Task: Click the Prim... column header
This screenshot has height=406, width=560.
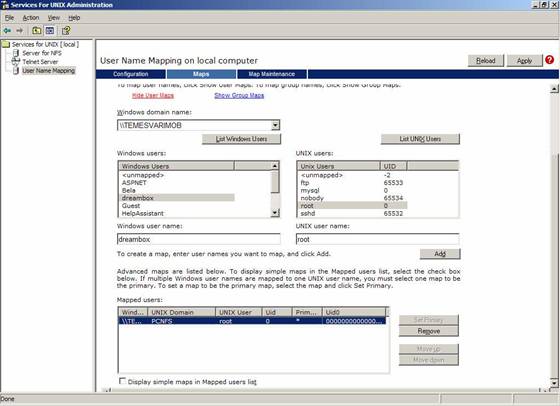Action: coord(307,312)
